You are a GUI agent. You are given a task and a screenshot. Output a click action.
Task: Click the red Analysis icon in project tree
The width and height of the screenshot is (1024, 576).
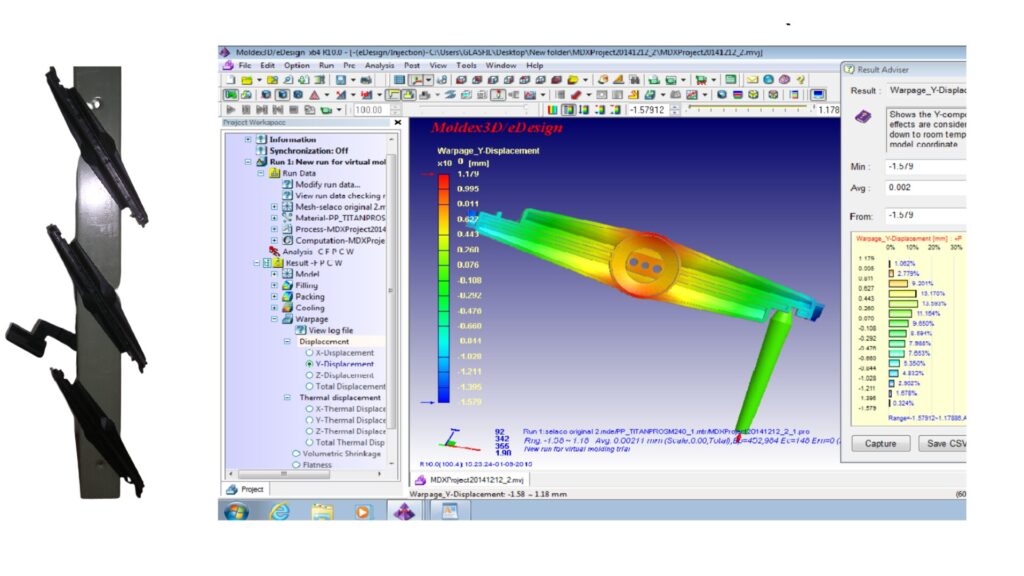[274, 251]
